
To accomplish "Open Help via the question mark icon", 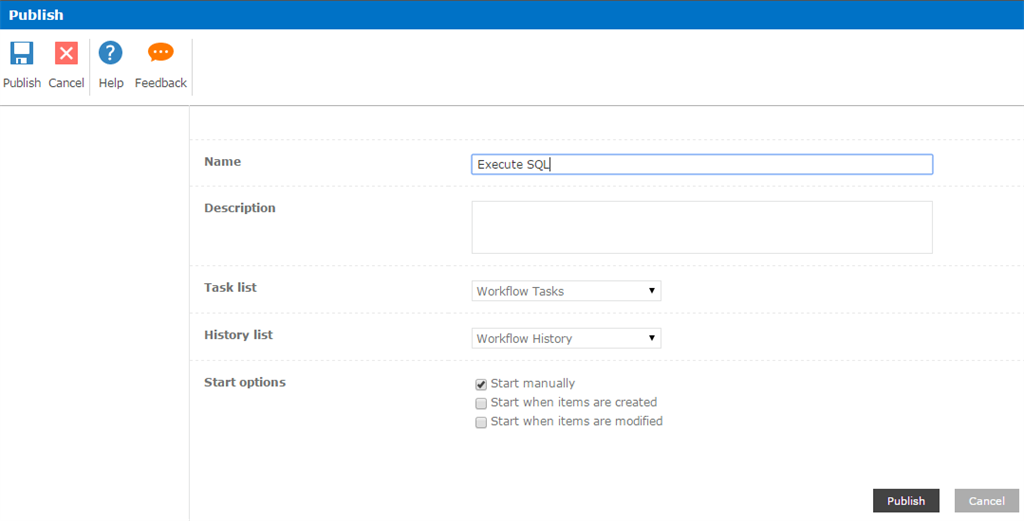I will click(x=111, y=53).
